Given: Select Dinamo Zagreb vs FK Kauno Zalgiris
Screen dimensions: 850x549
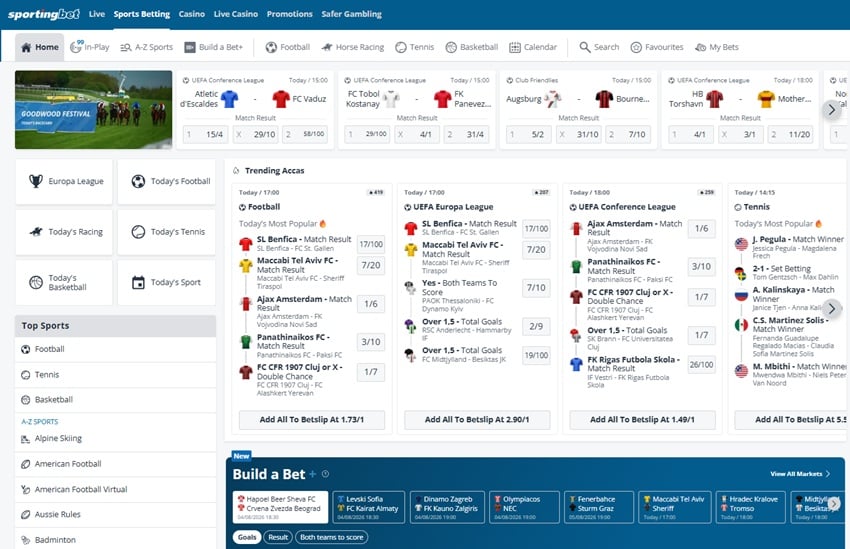Looking at the screenshot, I should click(447, 507).
